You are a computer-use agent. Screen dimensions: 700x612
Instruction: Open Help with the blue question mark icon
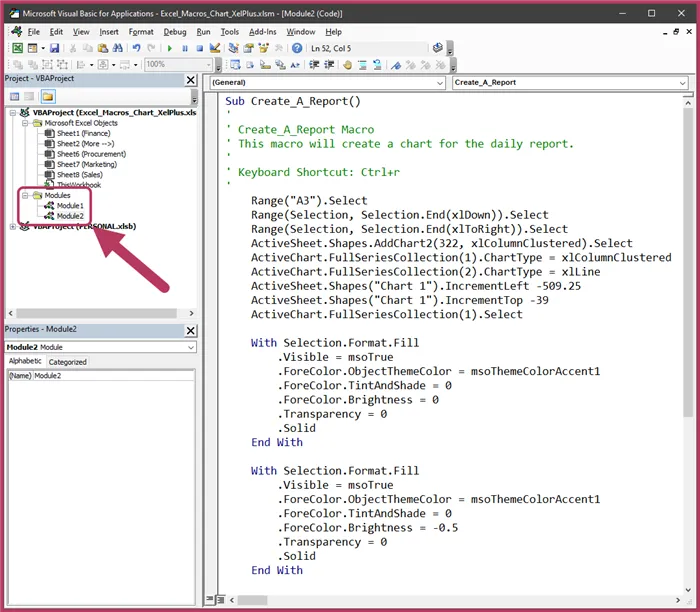(297, 48)
